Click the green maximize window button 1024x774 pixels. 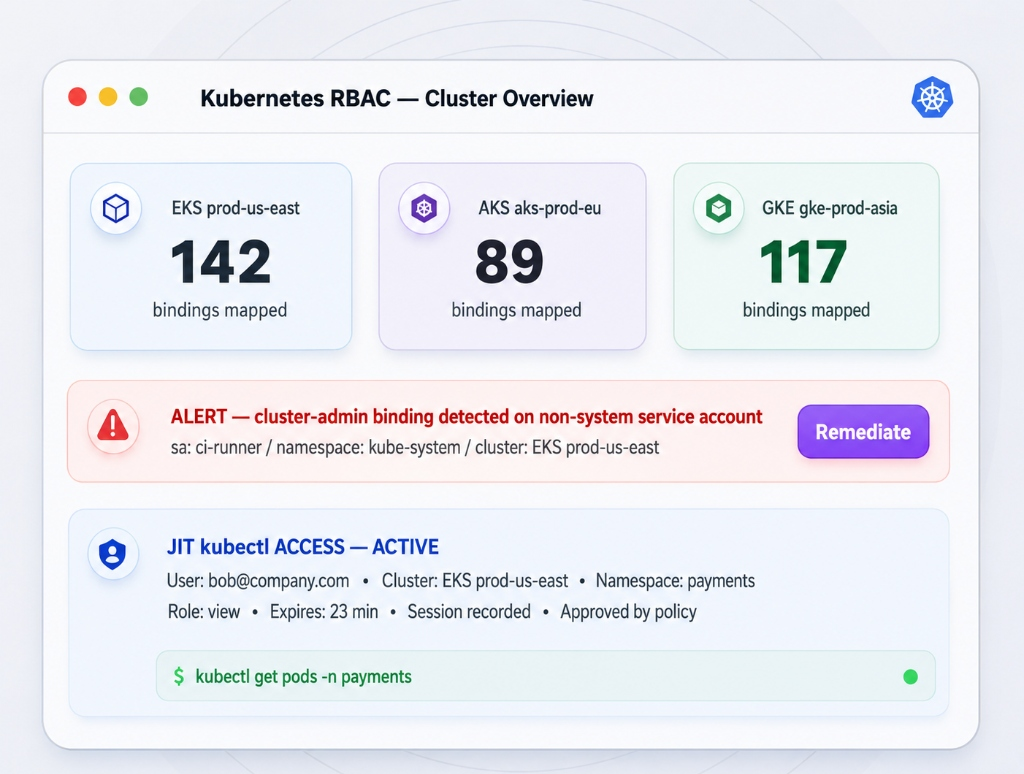coord(138,97)
